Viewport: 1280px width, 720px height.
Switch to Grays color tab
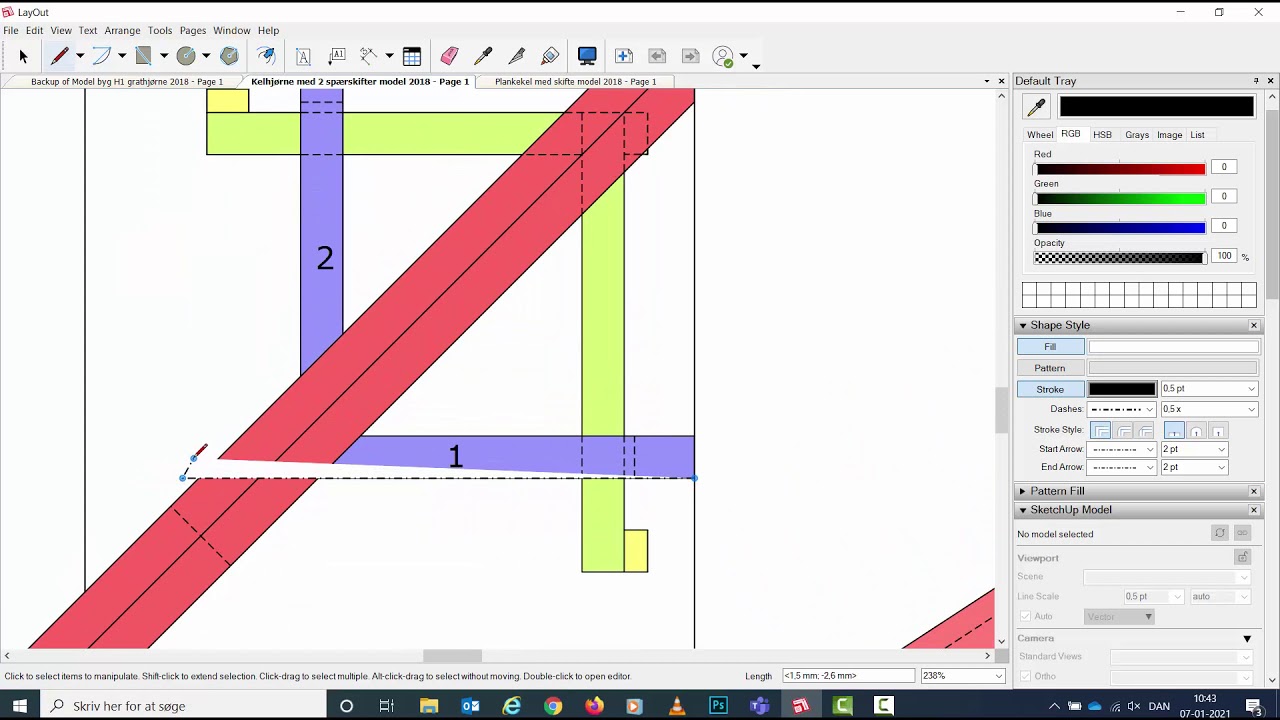[1137, 135]
